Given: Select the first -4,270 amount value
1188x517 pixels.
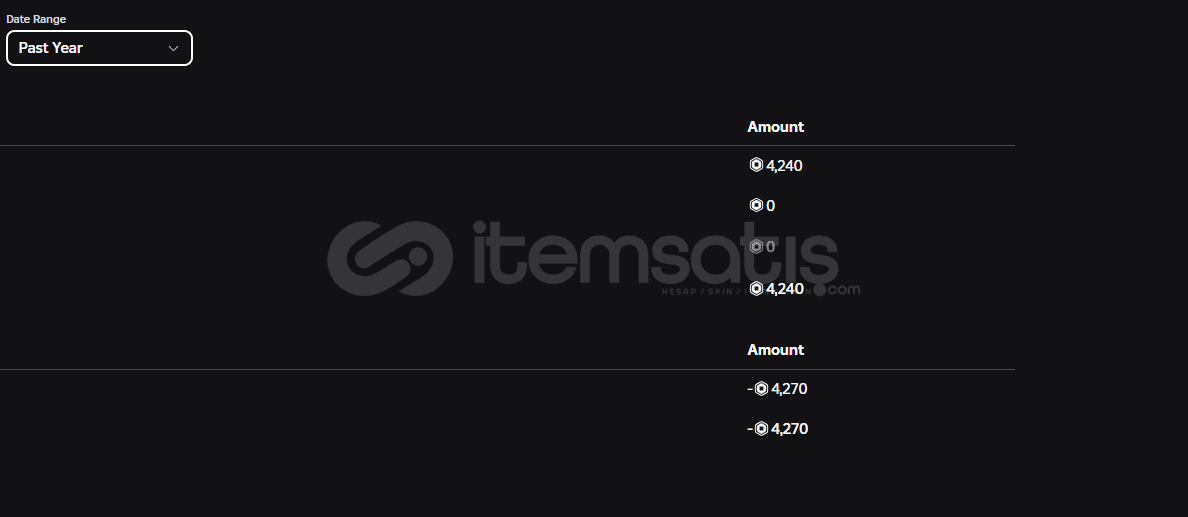Looking at the screenshot, I should click(x=789, y=389).
